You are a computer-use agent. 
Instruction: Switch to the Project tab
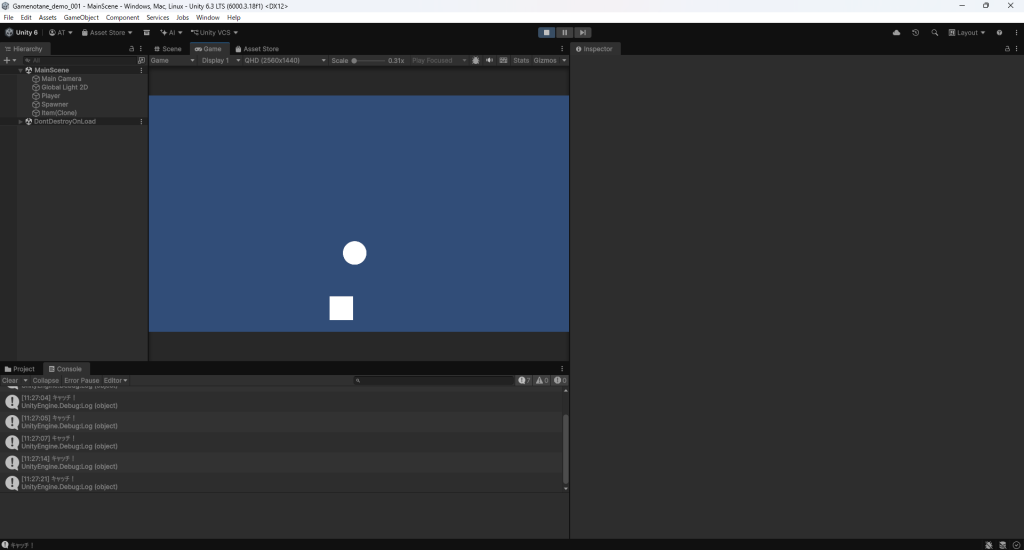click(x=20, y=369)
